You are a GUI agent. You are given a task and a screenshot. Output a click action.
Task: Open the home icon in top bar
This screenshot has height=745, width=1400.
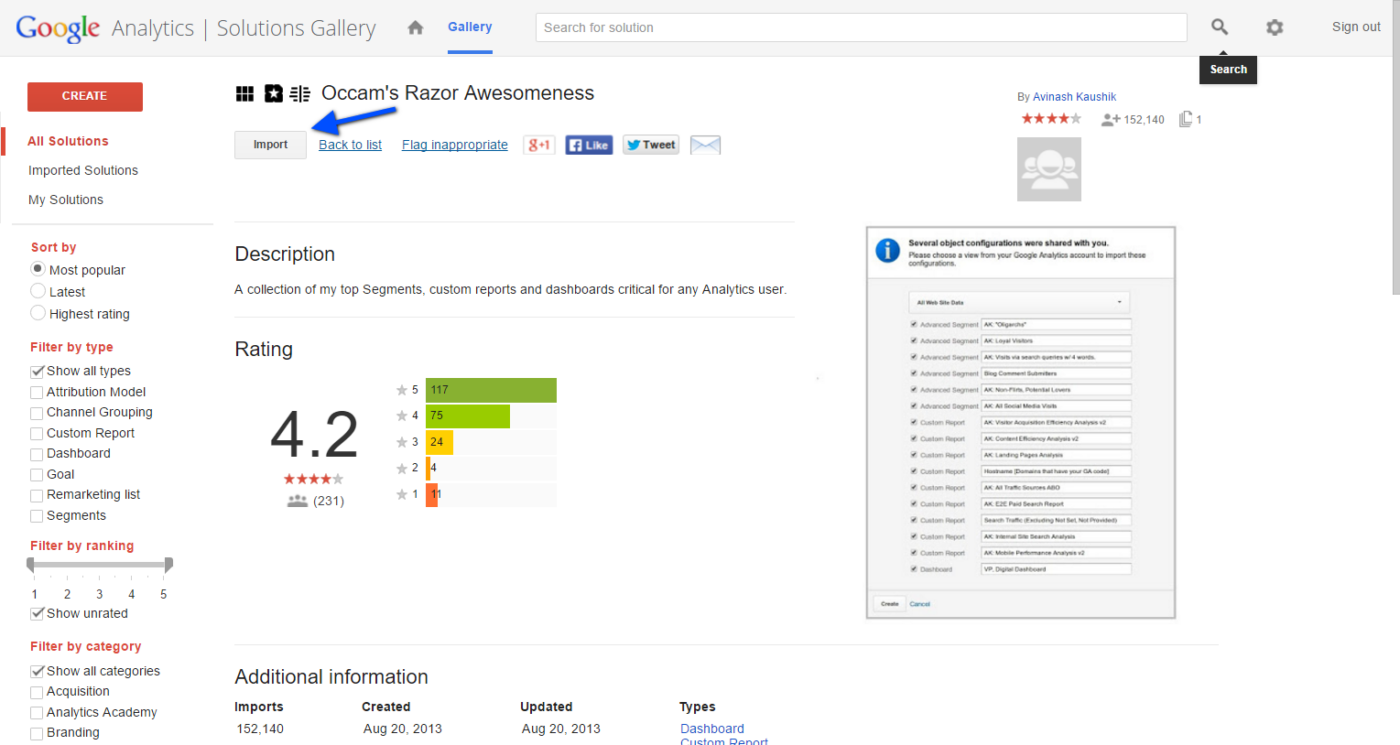[x=416, y=28]
